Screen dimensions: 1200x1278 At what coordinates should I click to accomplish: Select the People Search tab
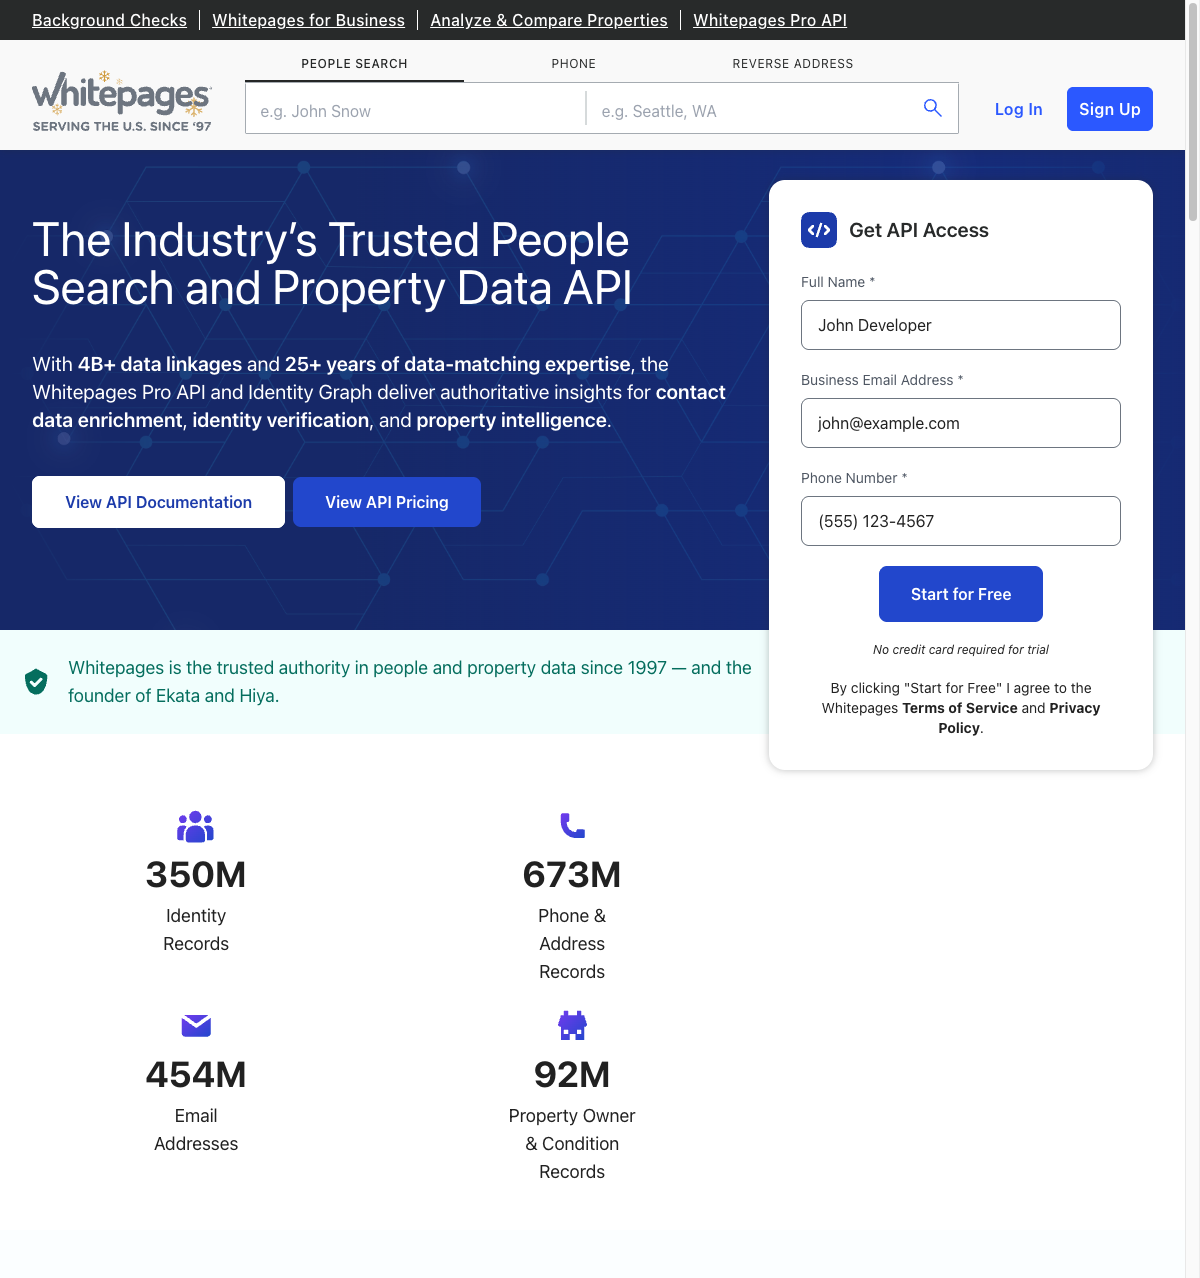[354, 64]
